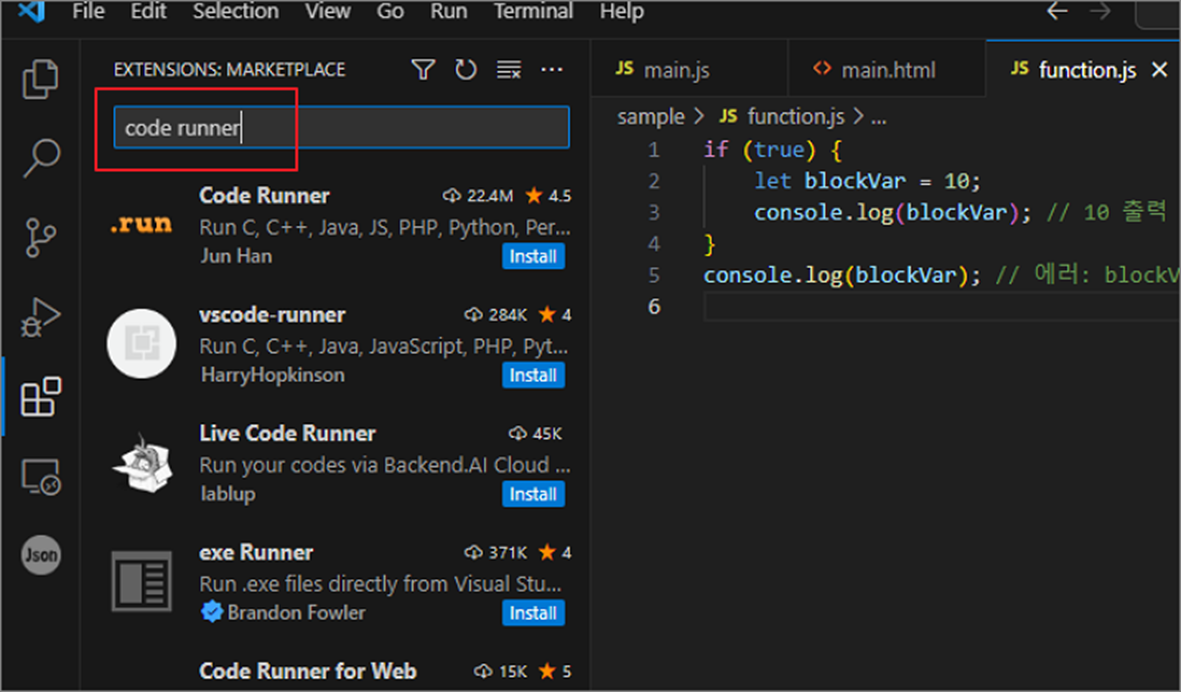1181x692 pixels.
Task: Open Code Runner for Web entry
Action: pos(307,671)
